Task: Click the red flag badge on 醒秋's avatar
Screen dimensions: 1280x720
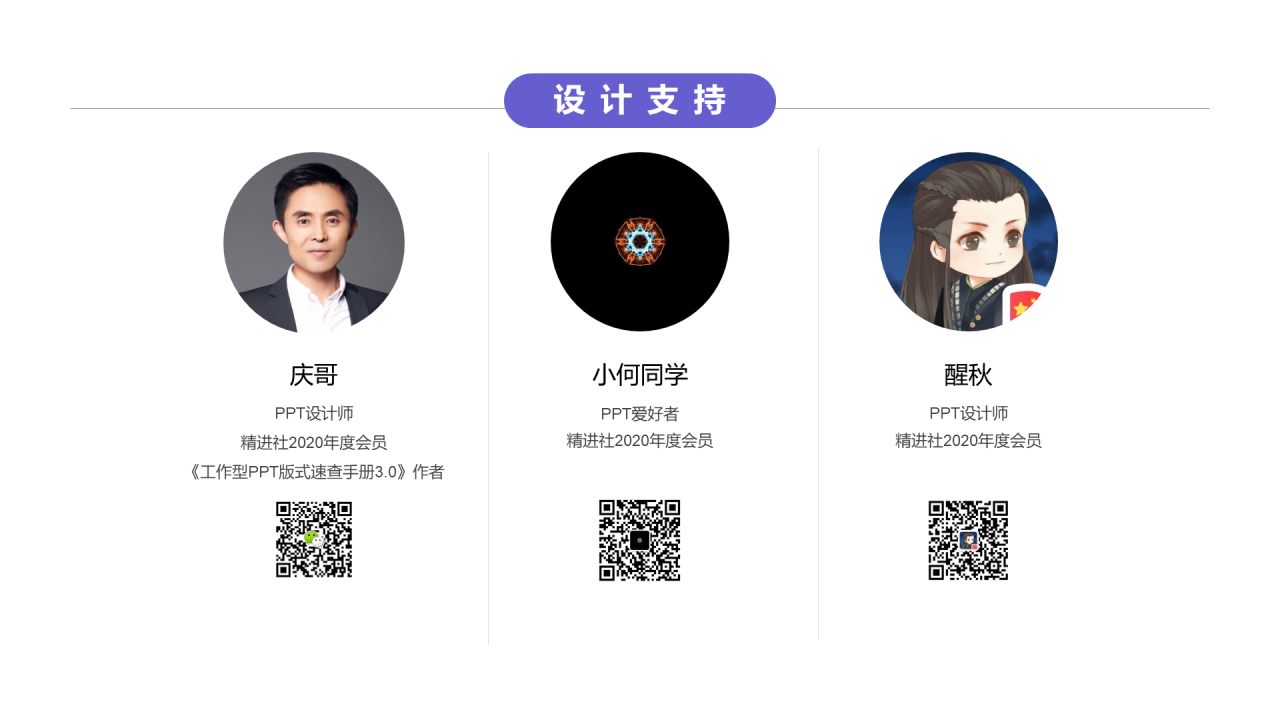Action: point(1024,305)
